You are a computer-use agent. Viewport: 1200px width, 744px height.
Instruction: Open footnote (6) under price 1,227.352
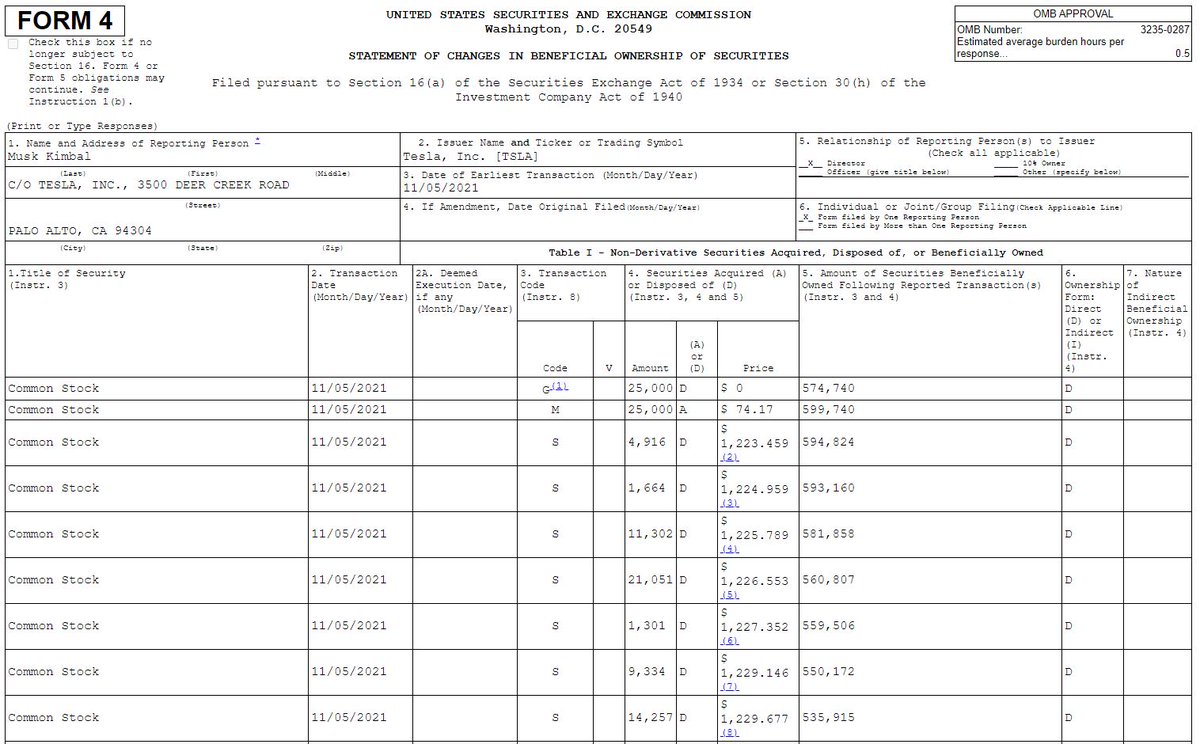point(730,640)
